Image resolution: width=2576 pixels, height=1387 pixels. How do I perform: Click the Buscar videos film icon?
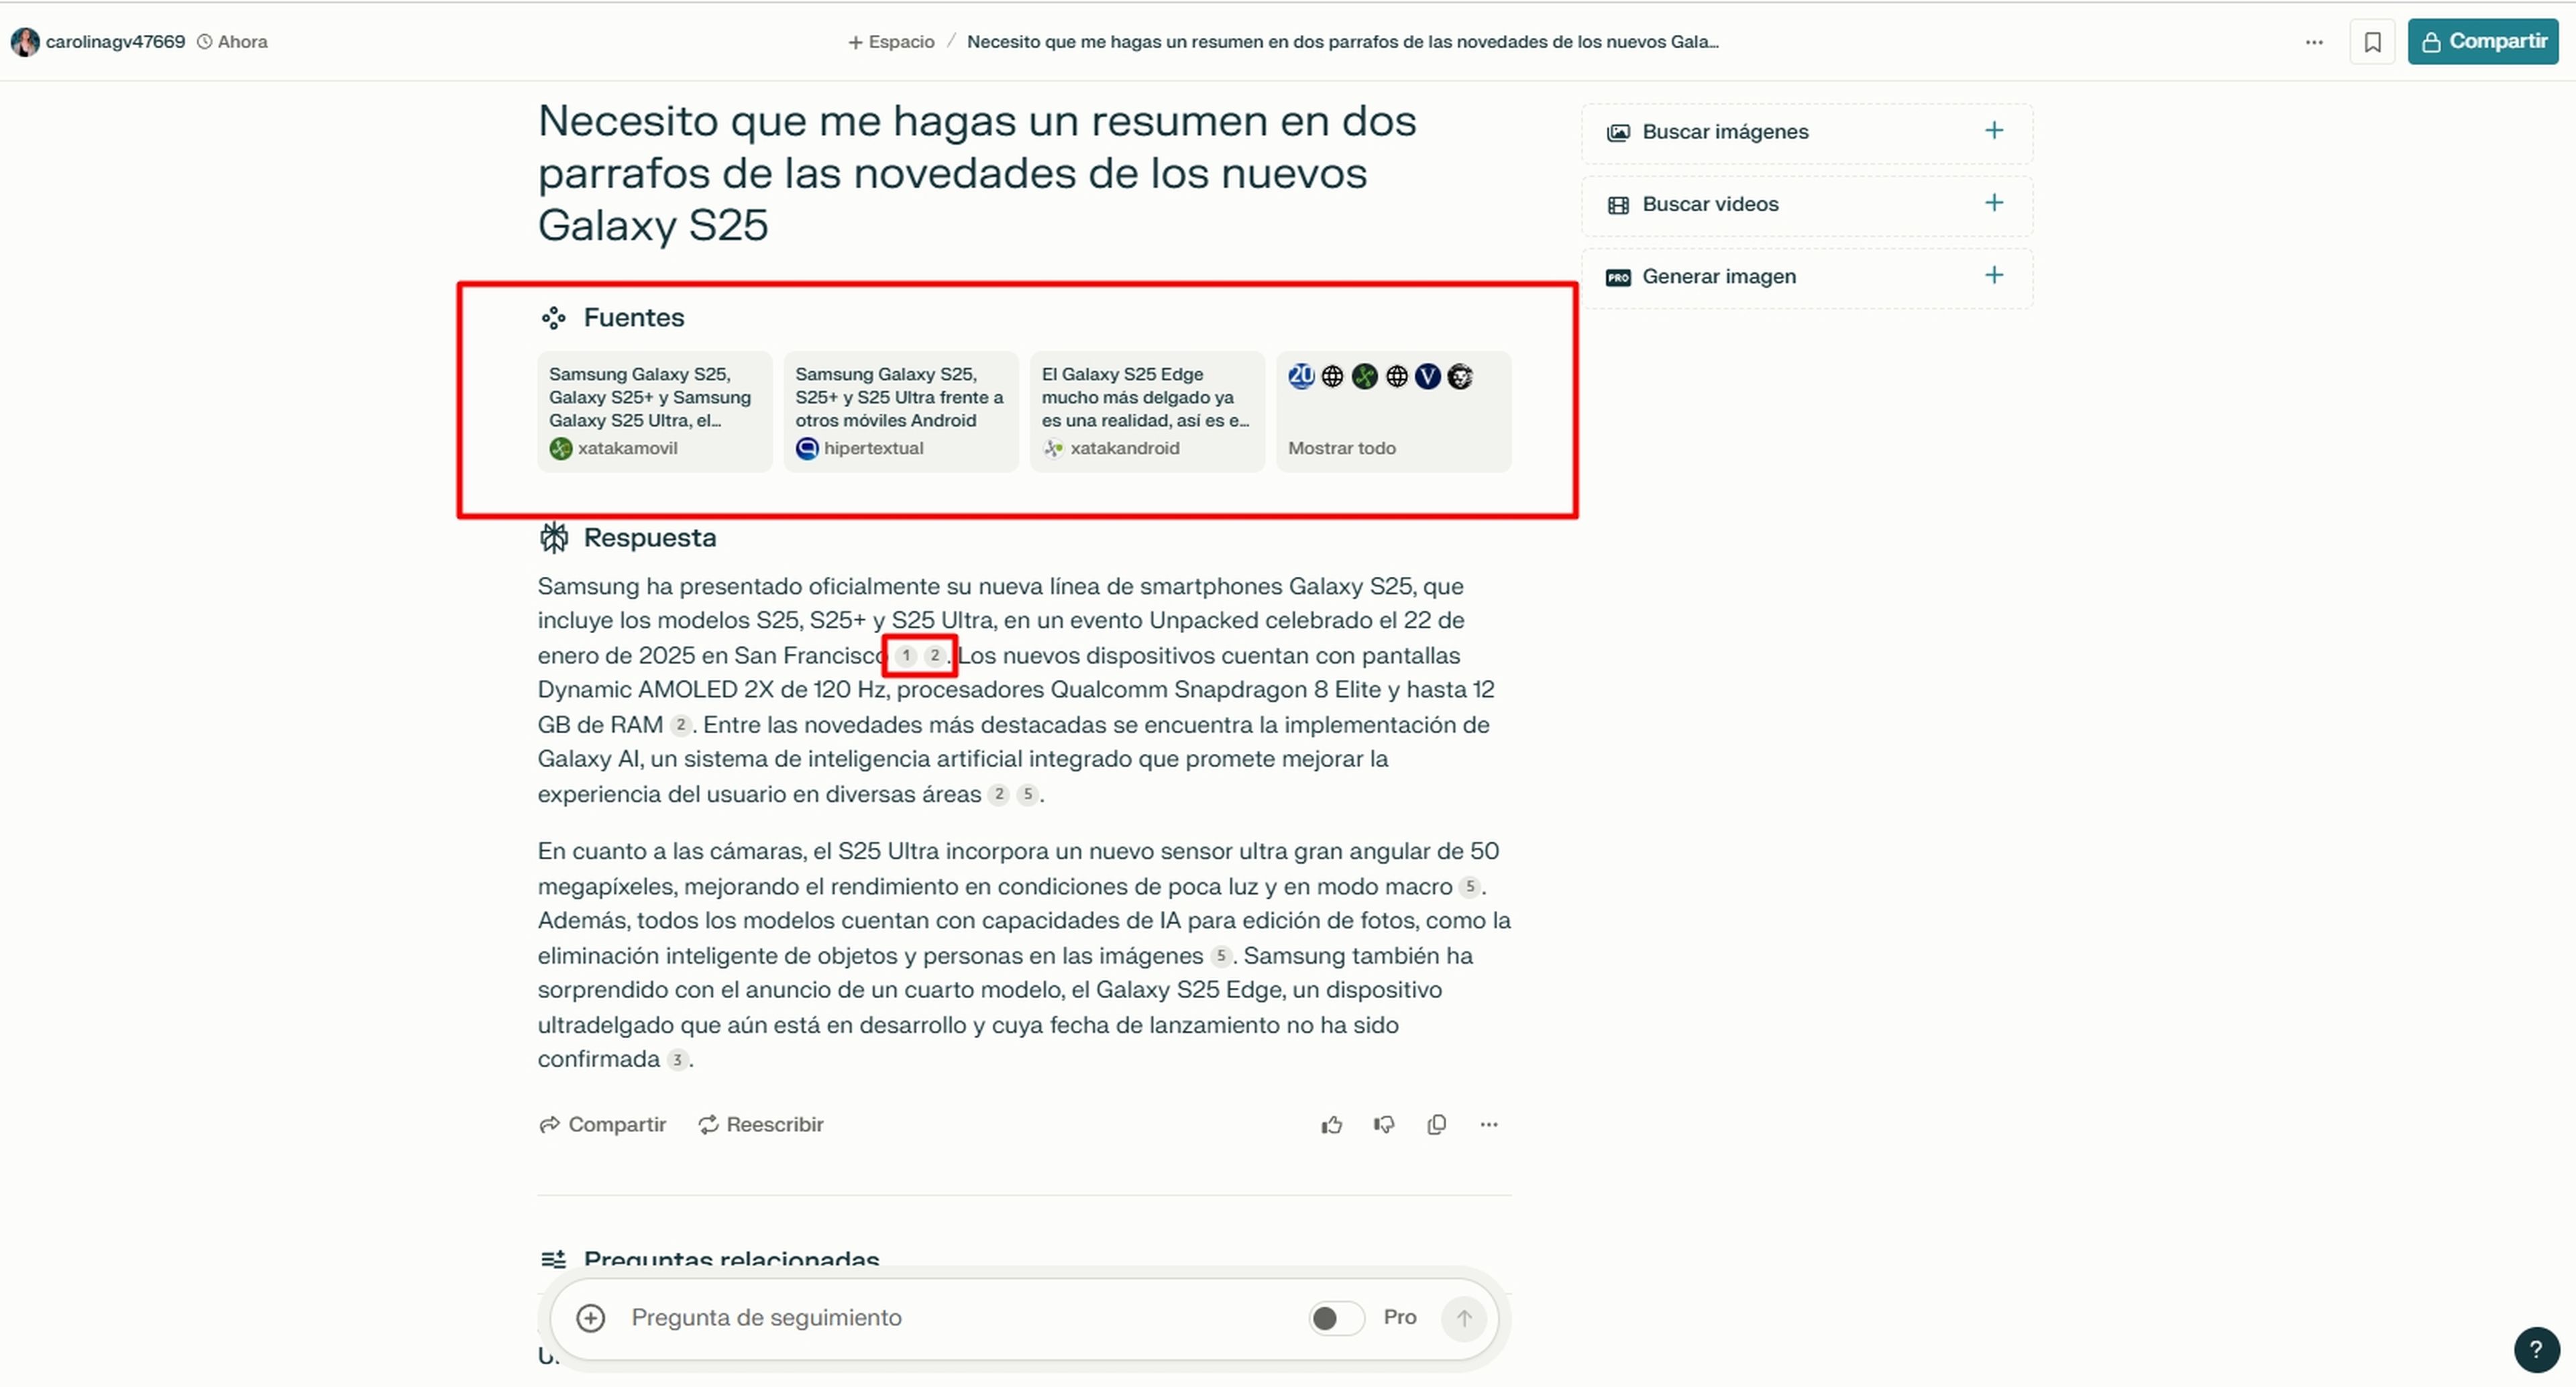pyautogui.click(x=1618, y=205)
